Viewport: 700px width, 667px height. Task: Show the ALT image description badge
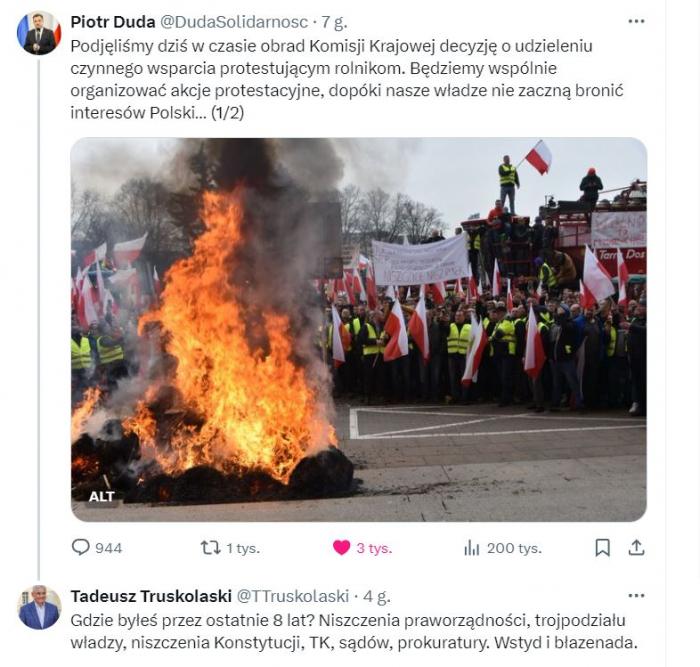(102, 496)
